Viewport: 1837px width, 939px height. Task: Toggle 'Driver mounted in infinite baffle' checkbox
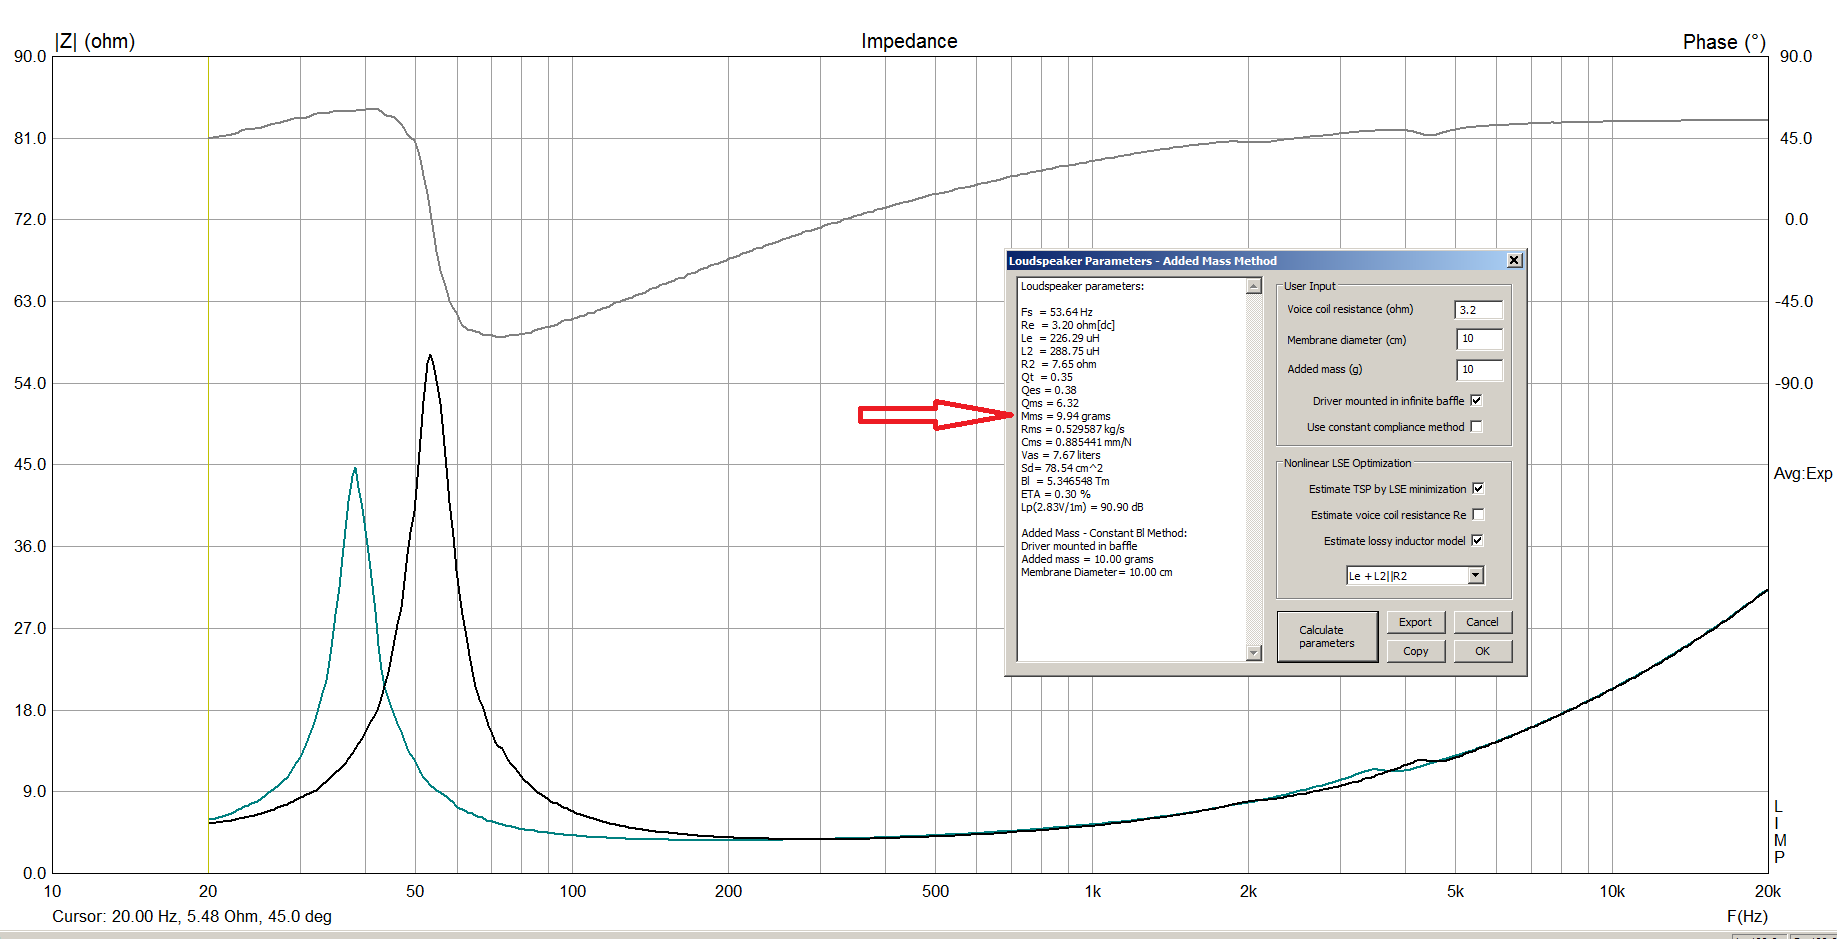coord(1476,401)
